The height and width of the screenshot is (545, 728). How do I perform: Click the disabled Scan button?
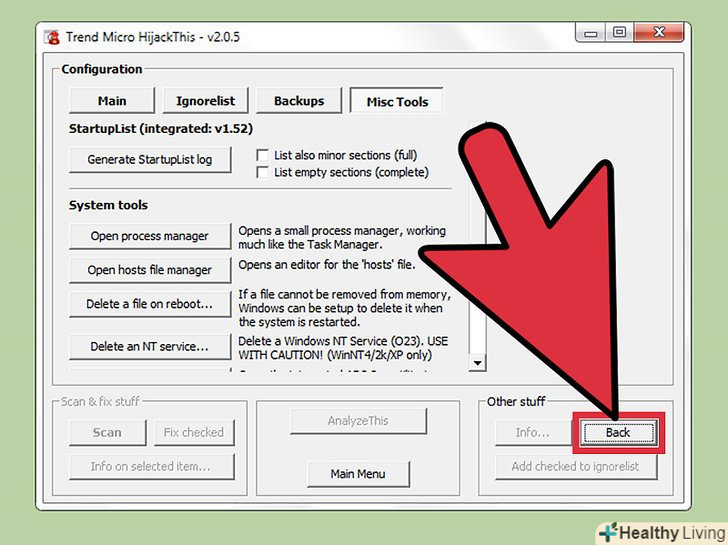(x=107, y=433)
